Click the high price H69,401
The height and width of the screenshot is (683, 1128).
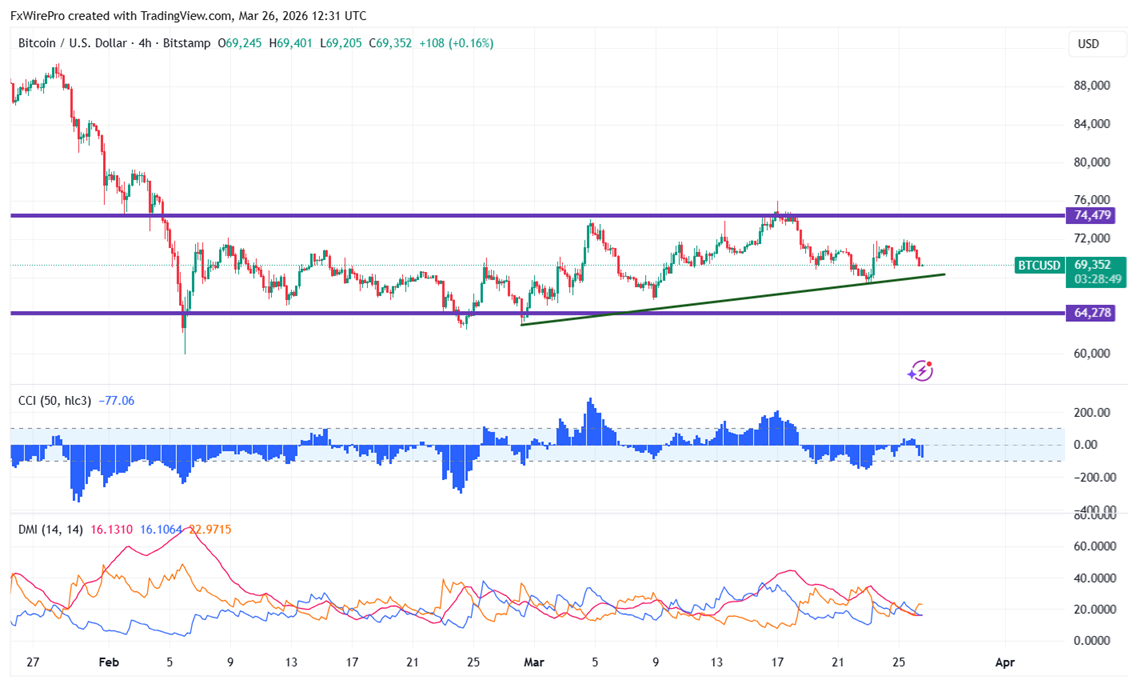coord(291,43)
